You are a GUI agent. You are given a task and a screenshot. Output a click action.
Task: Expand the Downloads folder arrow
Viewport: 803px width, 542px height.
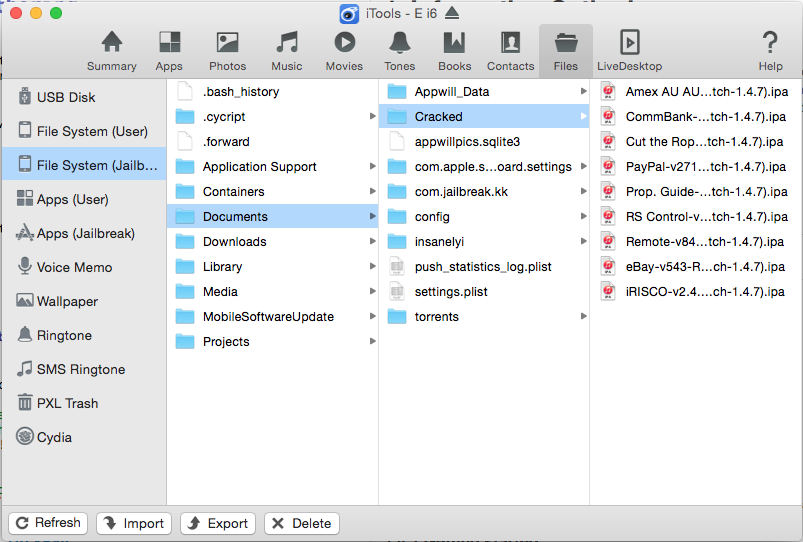click(373, 241)
